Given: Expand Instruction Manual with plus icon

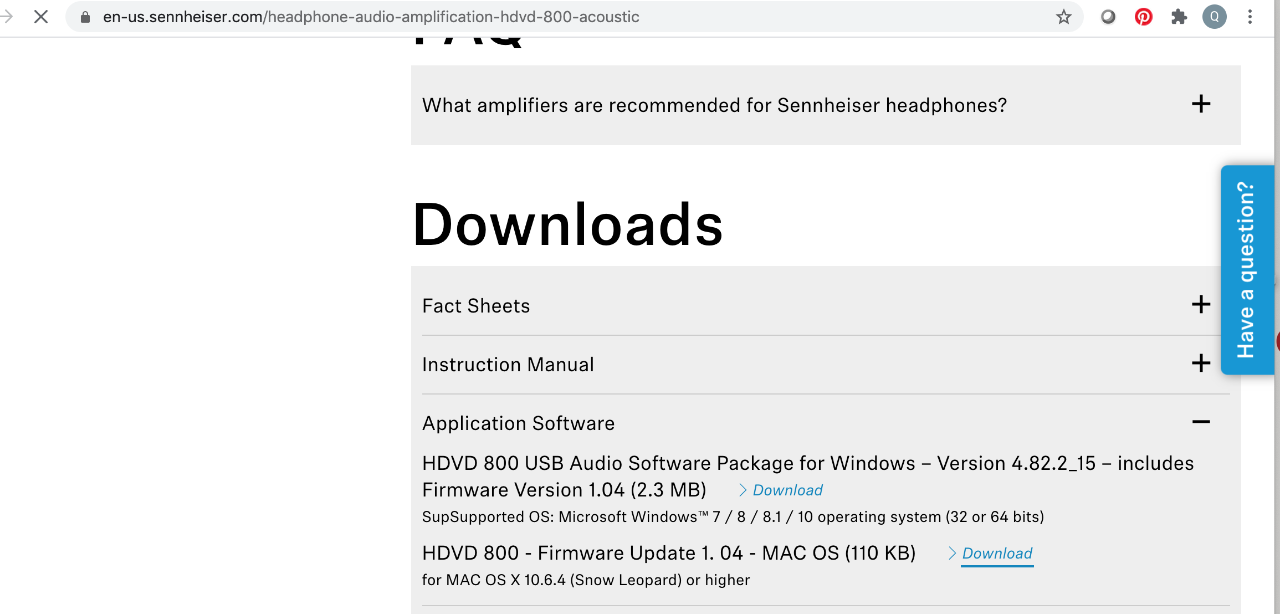Looking at the screenshot, I should coord(1201,364).
